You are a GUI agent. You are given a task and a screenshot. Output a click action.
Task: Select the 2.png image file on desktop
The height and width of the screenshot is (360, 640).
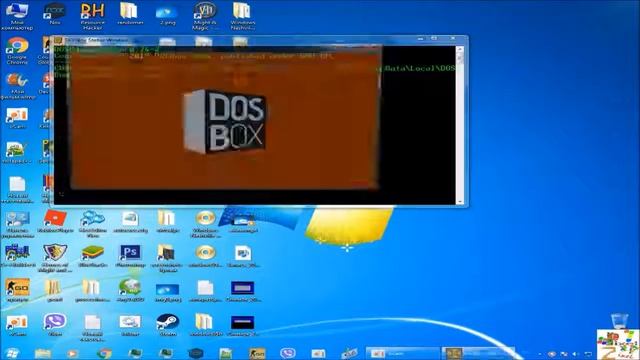(x=167, y=16)
